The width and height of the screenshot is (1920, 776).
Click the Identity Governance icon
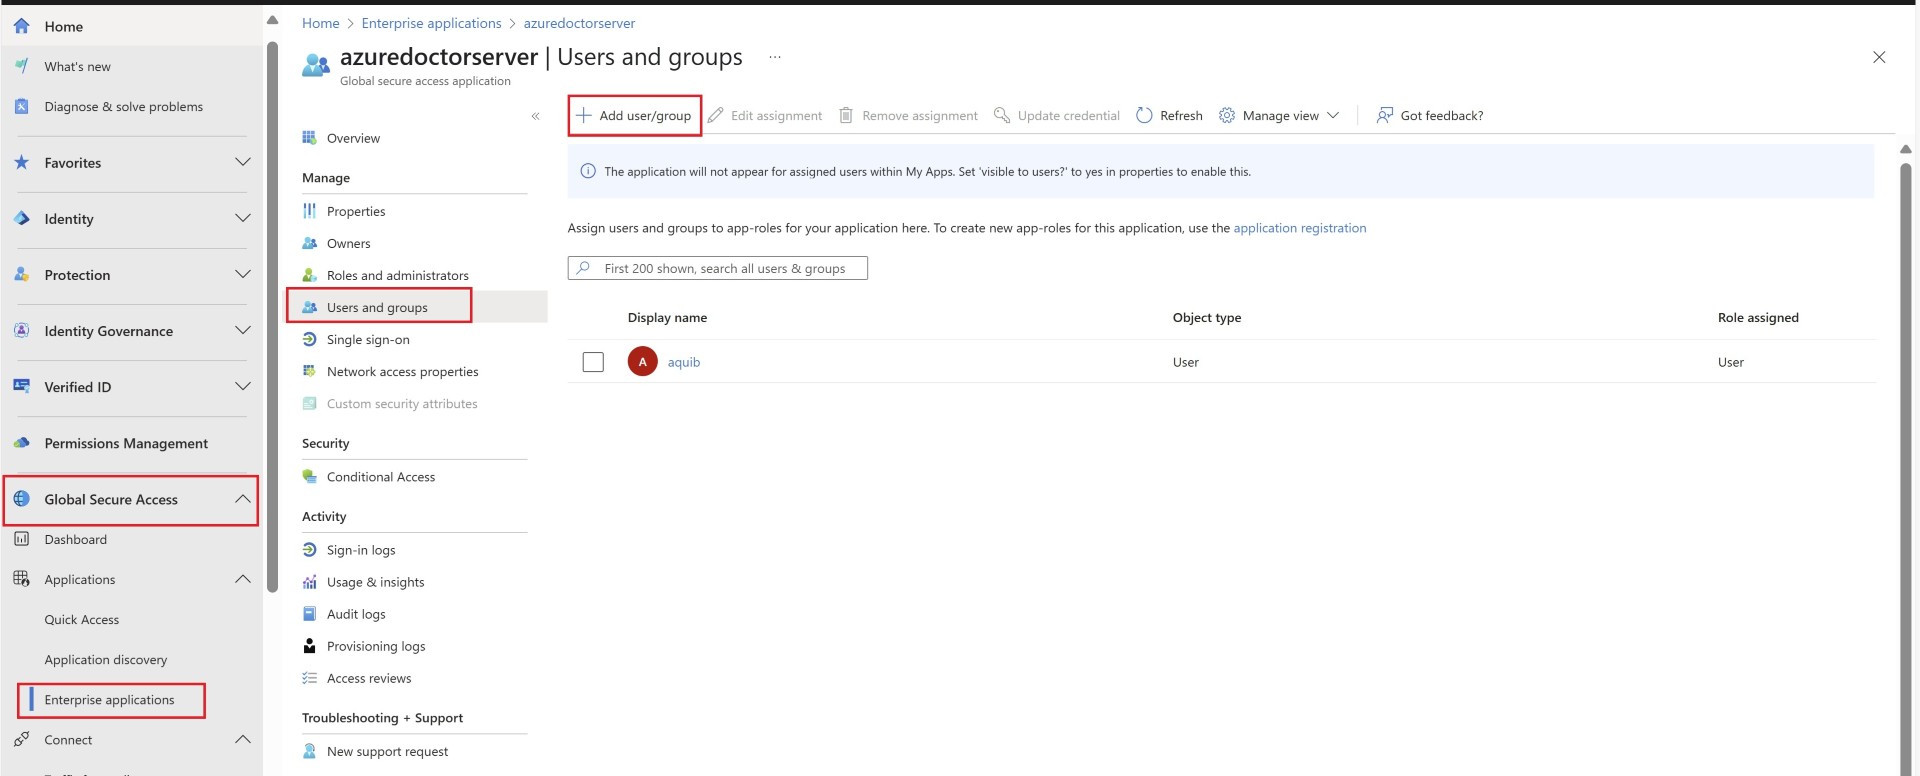21,330
